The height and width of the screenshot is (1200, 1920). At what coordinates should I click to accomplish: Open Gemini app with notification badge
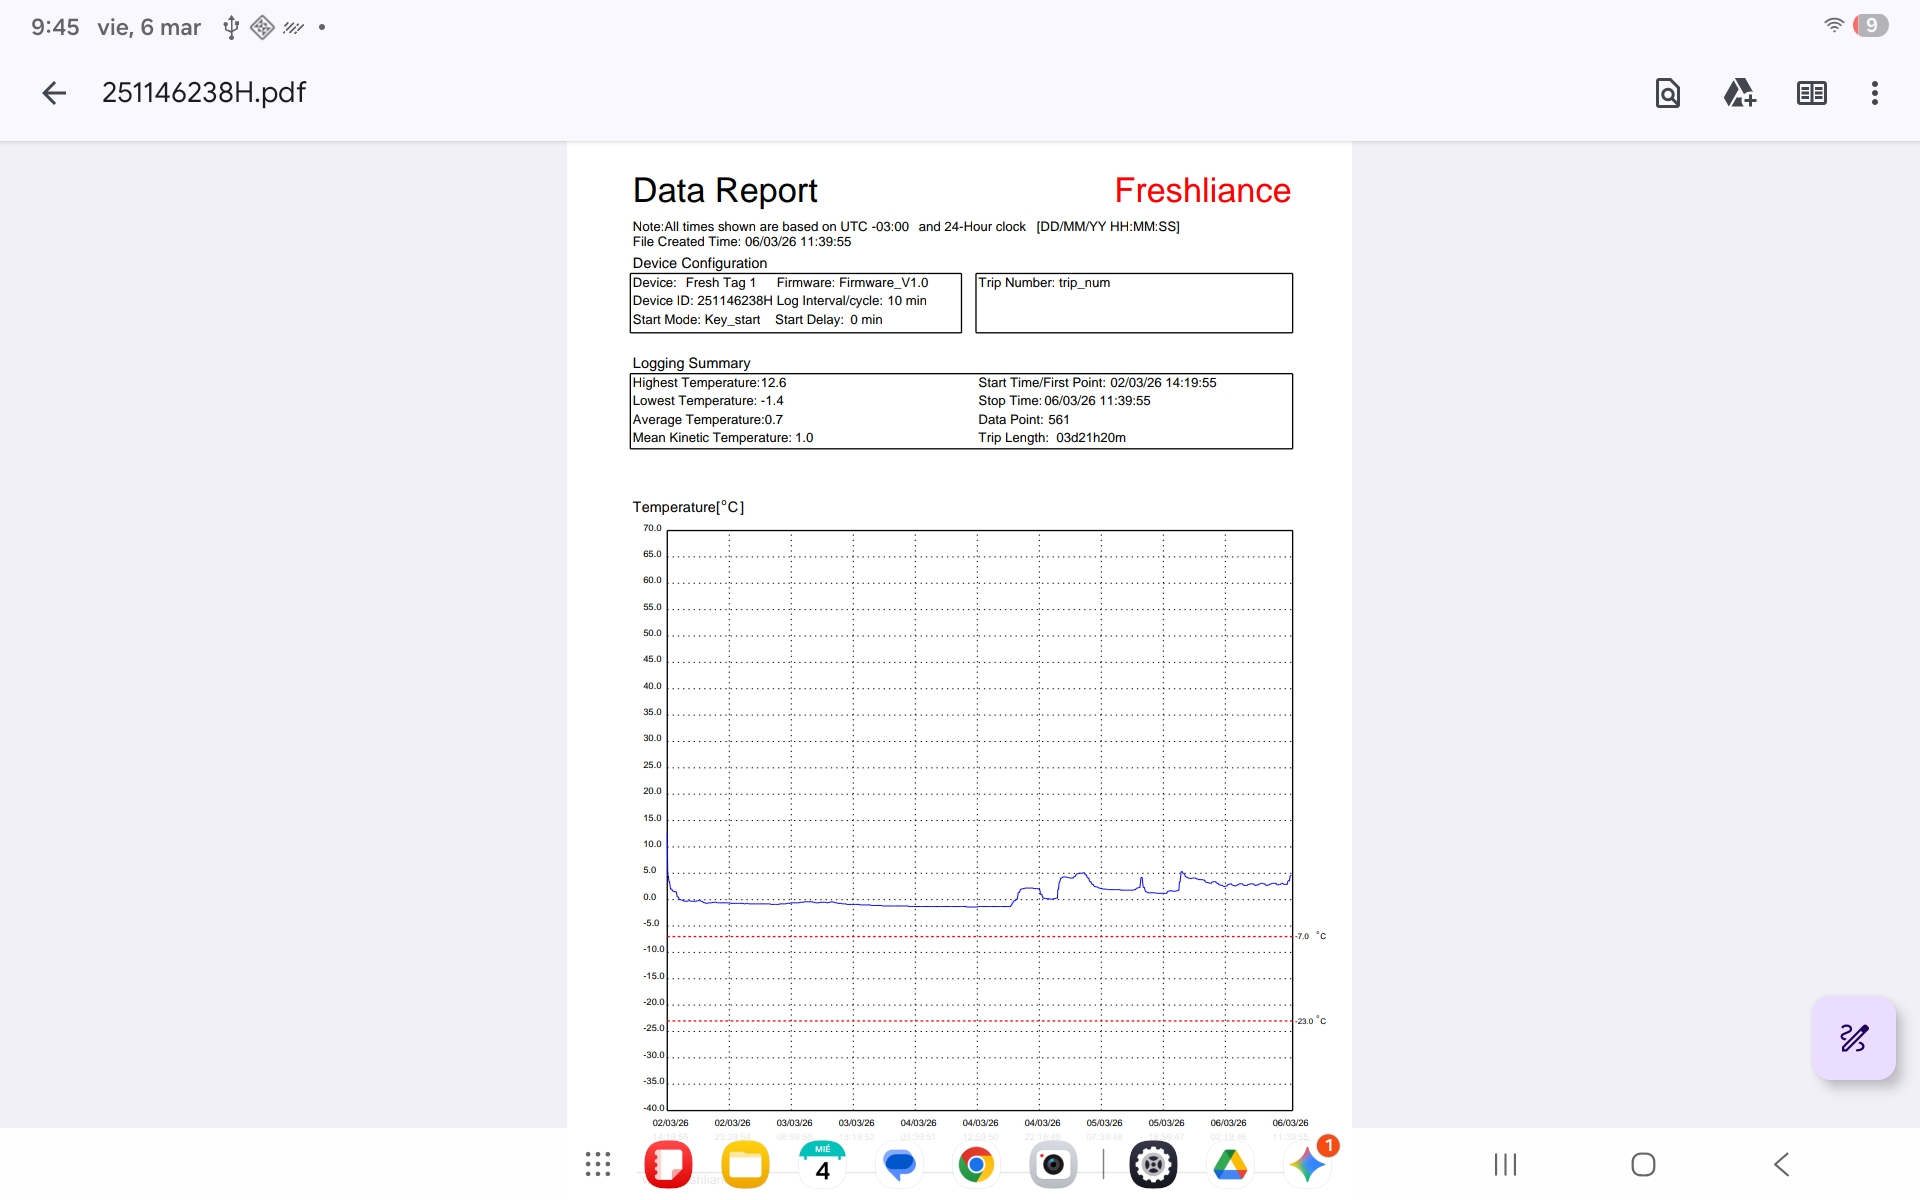1307,1164
